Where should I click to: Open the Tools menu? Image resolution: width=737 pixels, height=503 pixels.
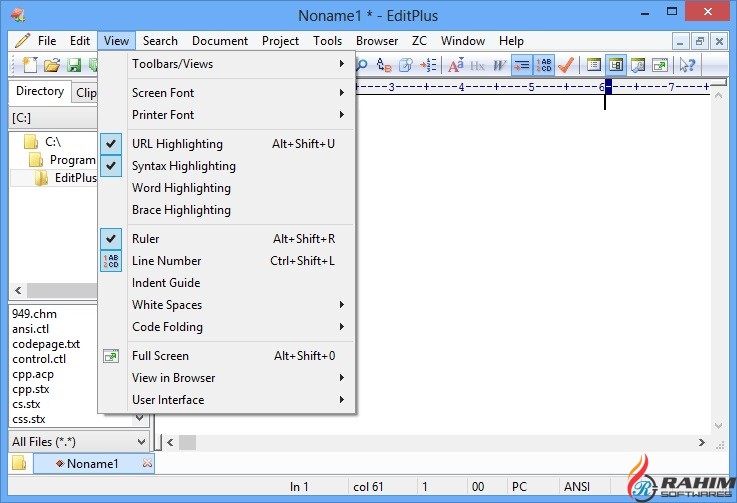click(328, 41)
